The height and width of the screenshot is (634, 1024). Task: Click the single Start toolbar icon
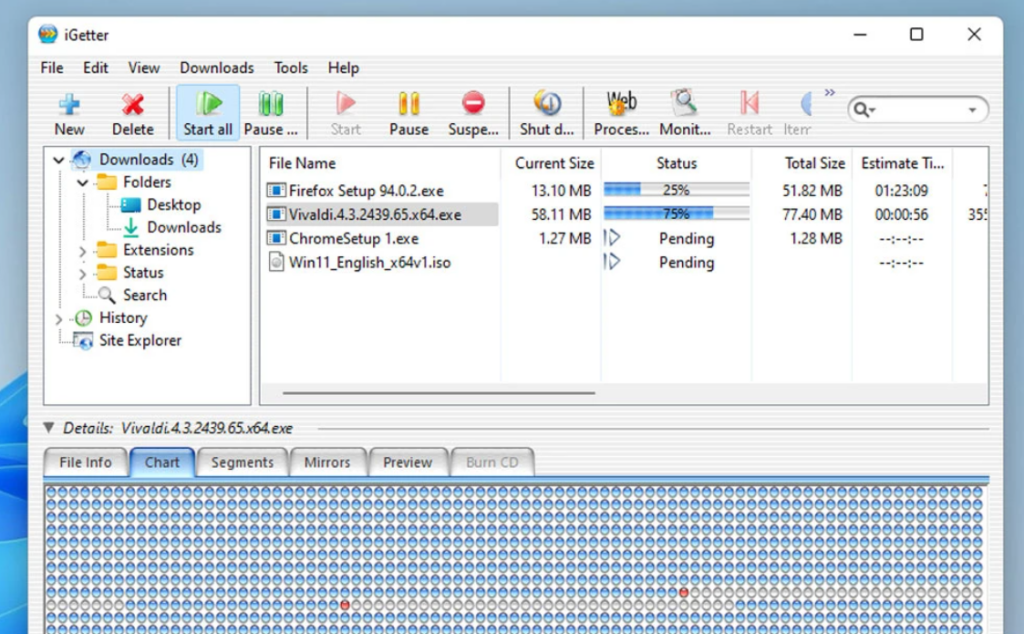(x=345, y=104)
